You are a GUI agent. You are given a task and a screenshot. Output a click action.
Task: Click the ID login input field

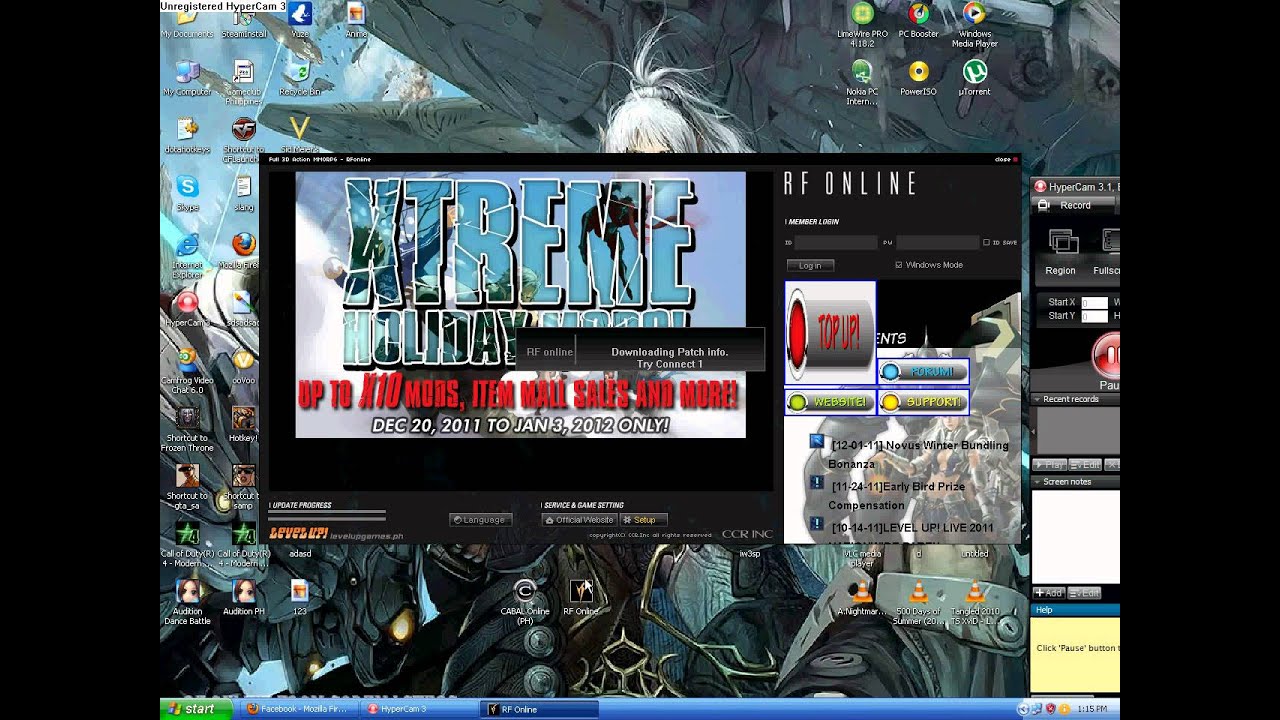pyautogui.click(x=836, y=242)
